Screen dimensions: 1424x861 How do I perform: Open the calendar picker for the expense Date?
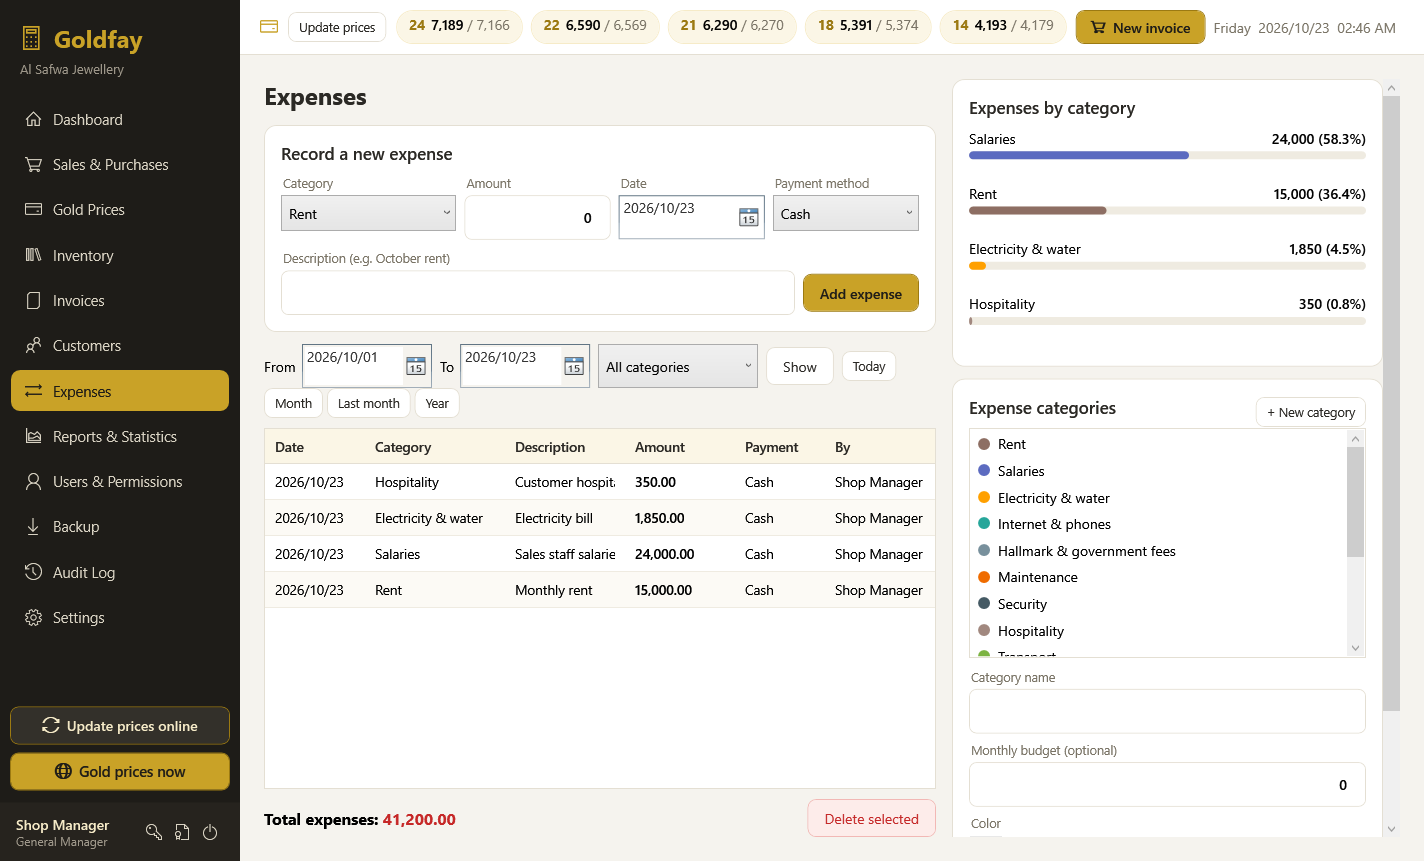tap(748, 217)
